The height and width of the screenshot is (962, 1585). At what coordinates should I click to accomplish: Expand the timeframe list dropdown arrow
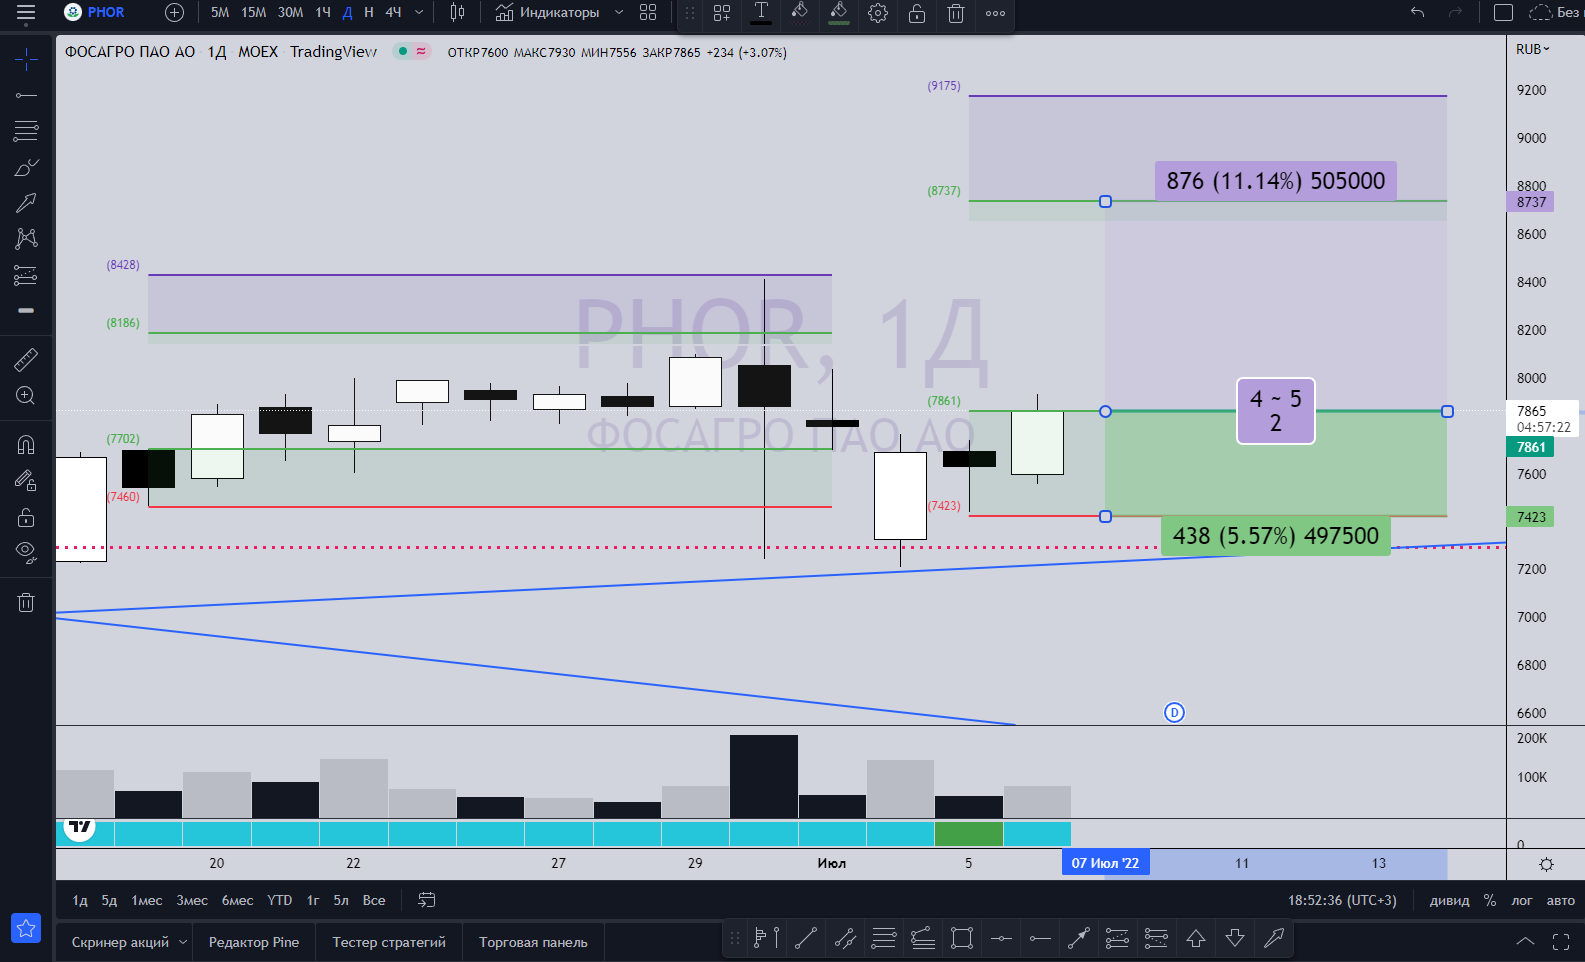click(x=419, y=13)
